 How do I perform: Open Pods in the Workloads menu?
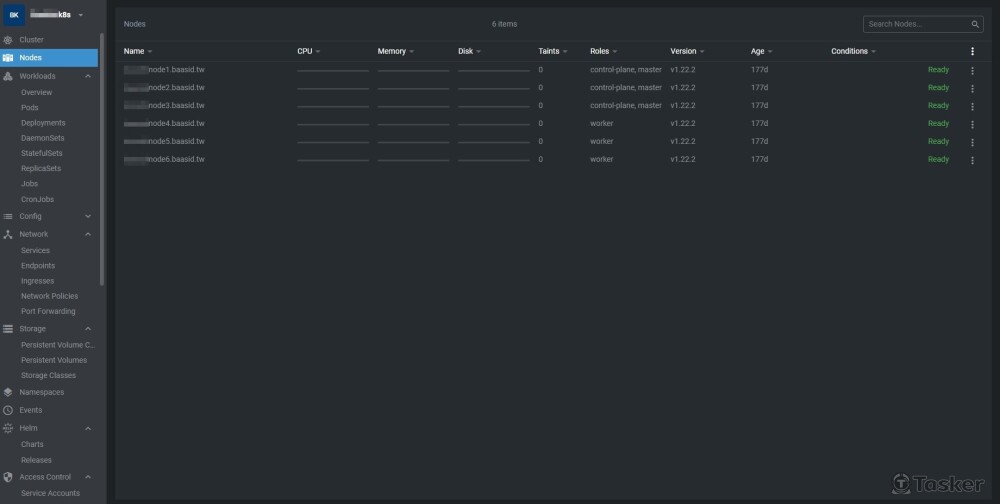click(30, 108)
